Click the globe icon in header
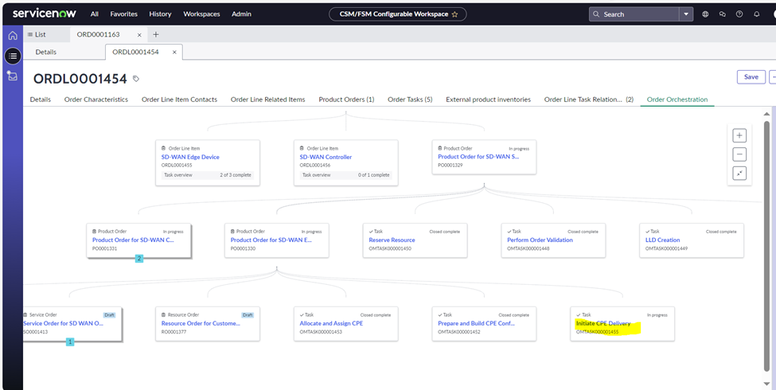 [705, 14]
